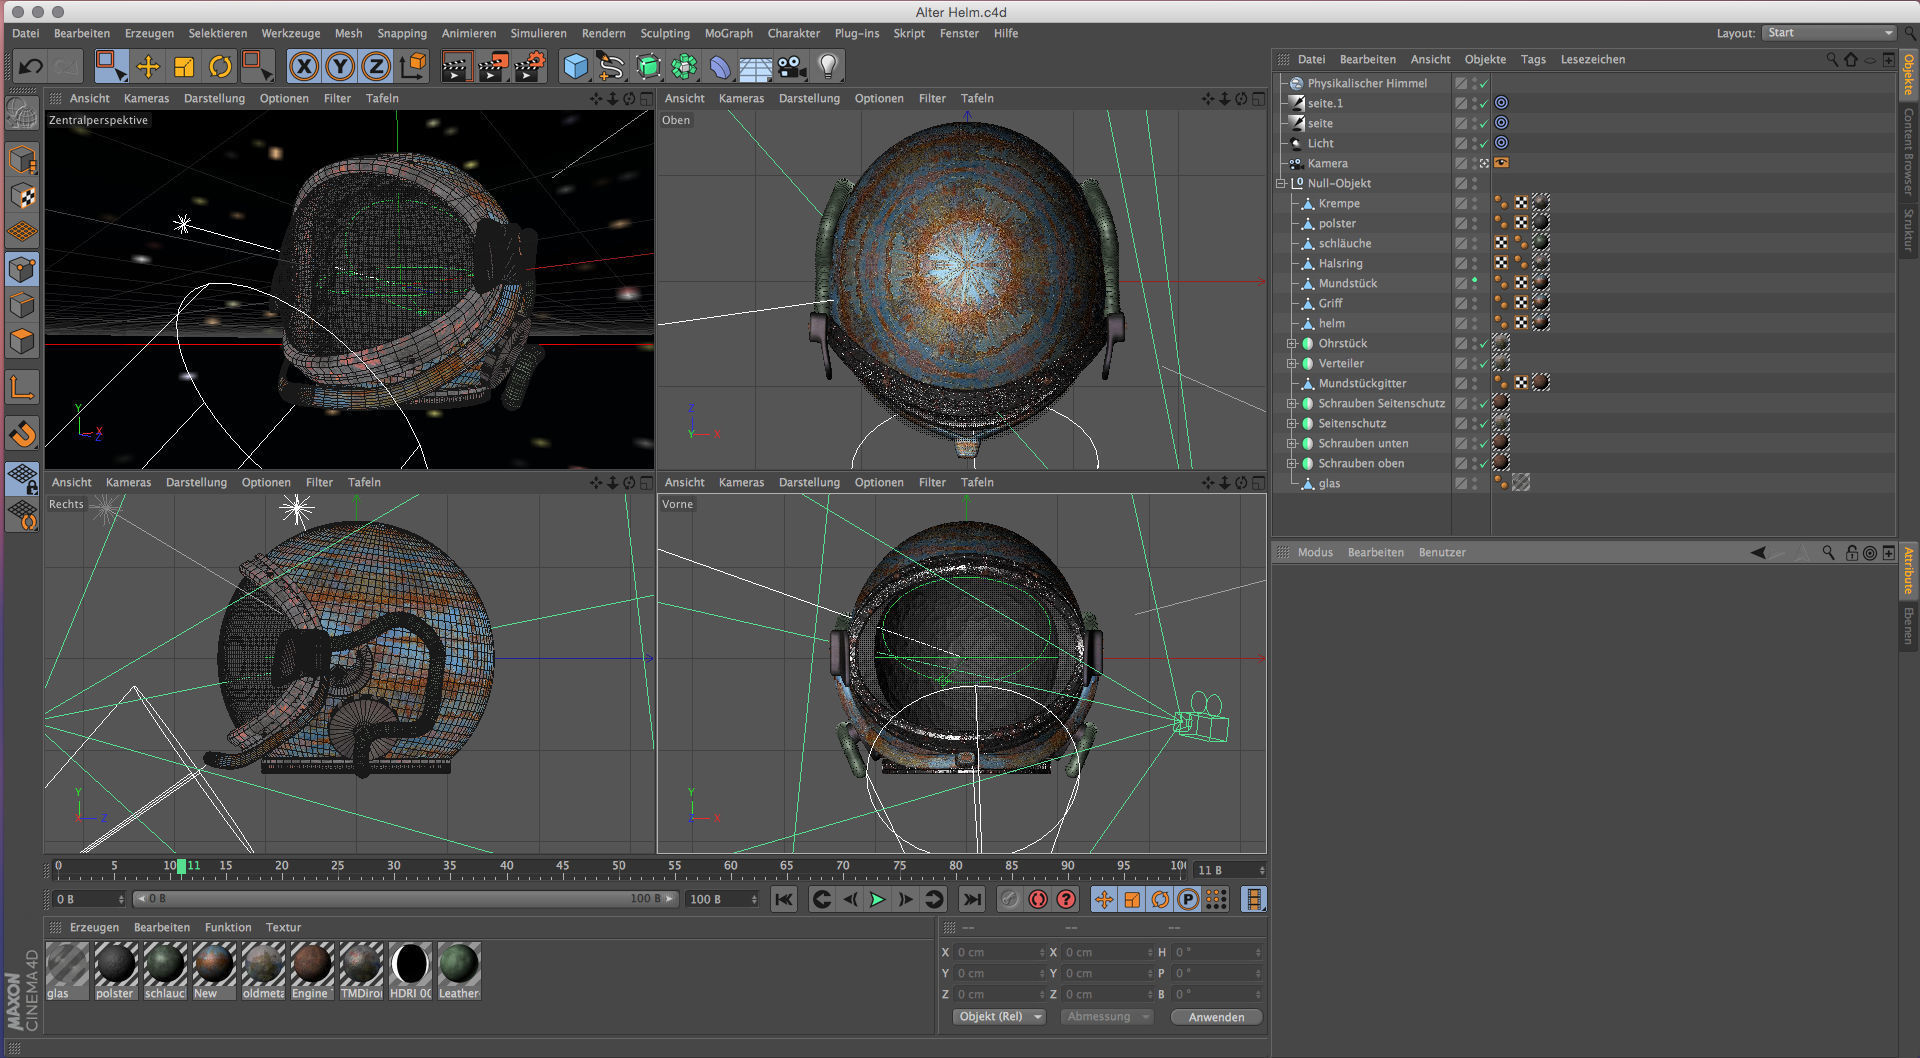The width and height of the screenshot is (1920, 1058).
Task: Toggle editor visibility dots for Krempe
Action: (x=1474, y=203)
